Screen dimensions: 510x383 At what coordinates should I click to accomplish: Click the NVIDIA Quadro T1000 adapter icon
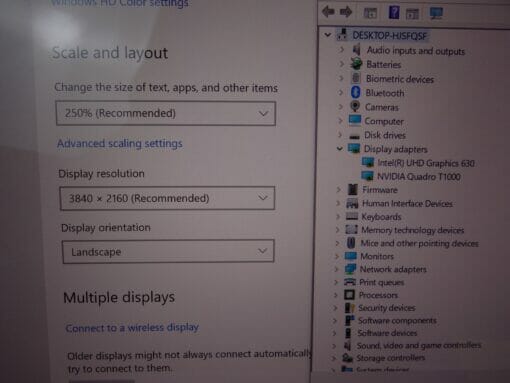pos(367,176)
